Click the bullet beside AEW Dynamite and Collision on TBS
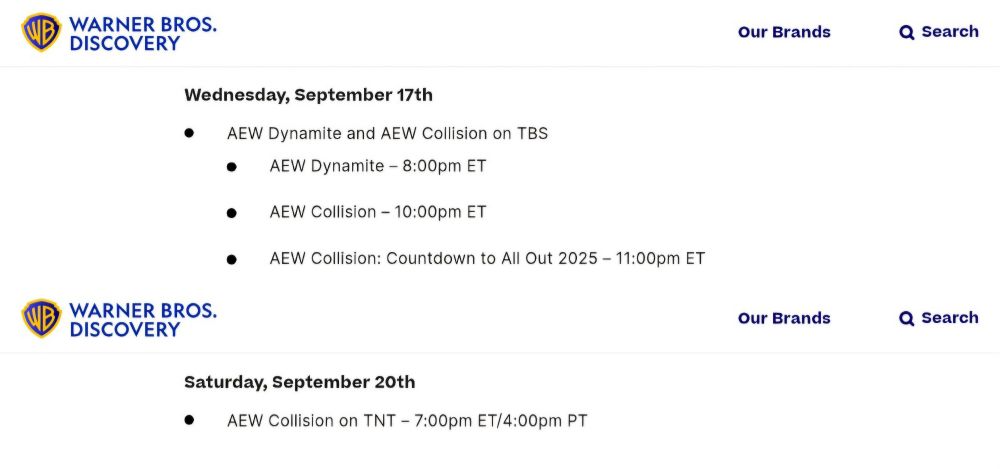This screenshot has height=469, width=1000. click(x=189, y=133)
